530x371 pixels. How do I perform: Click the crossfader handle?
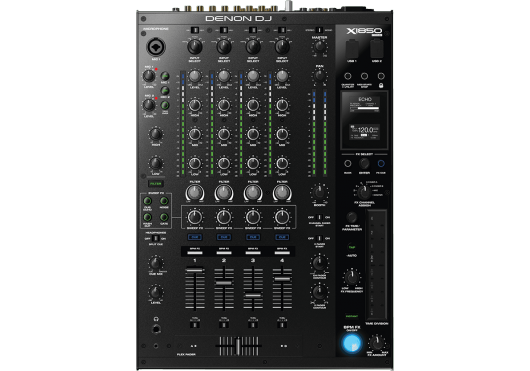point(238,346)
